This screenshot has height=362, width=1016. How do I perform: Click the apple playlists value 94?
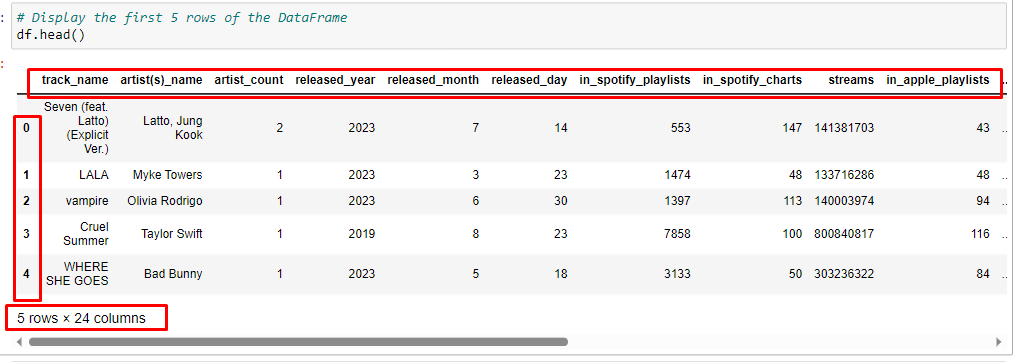(983, 201)
